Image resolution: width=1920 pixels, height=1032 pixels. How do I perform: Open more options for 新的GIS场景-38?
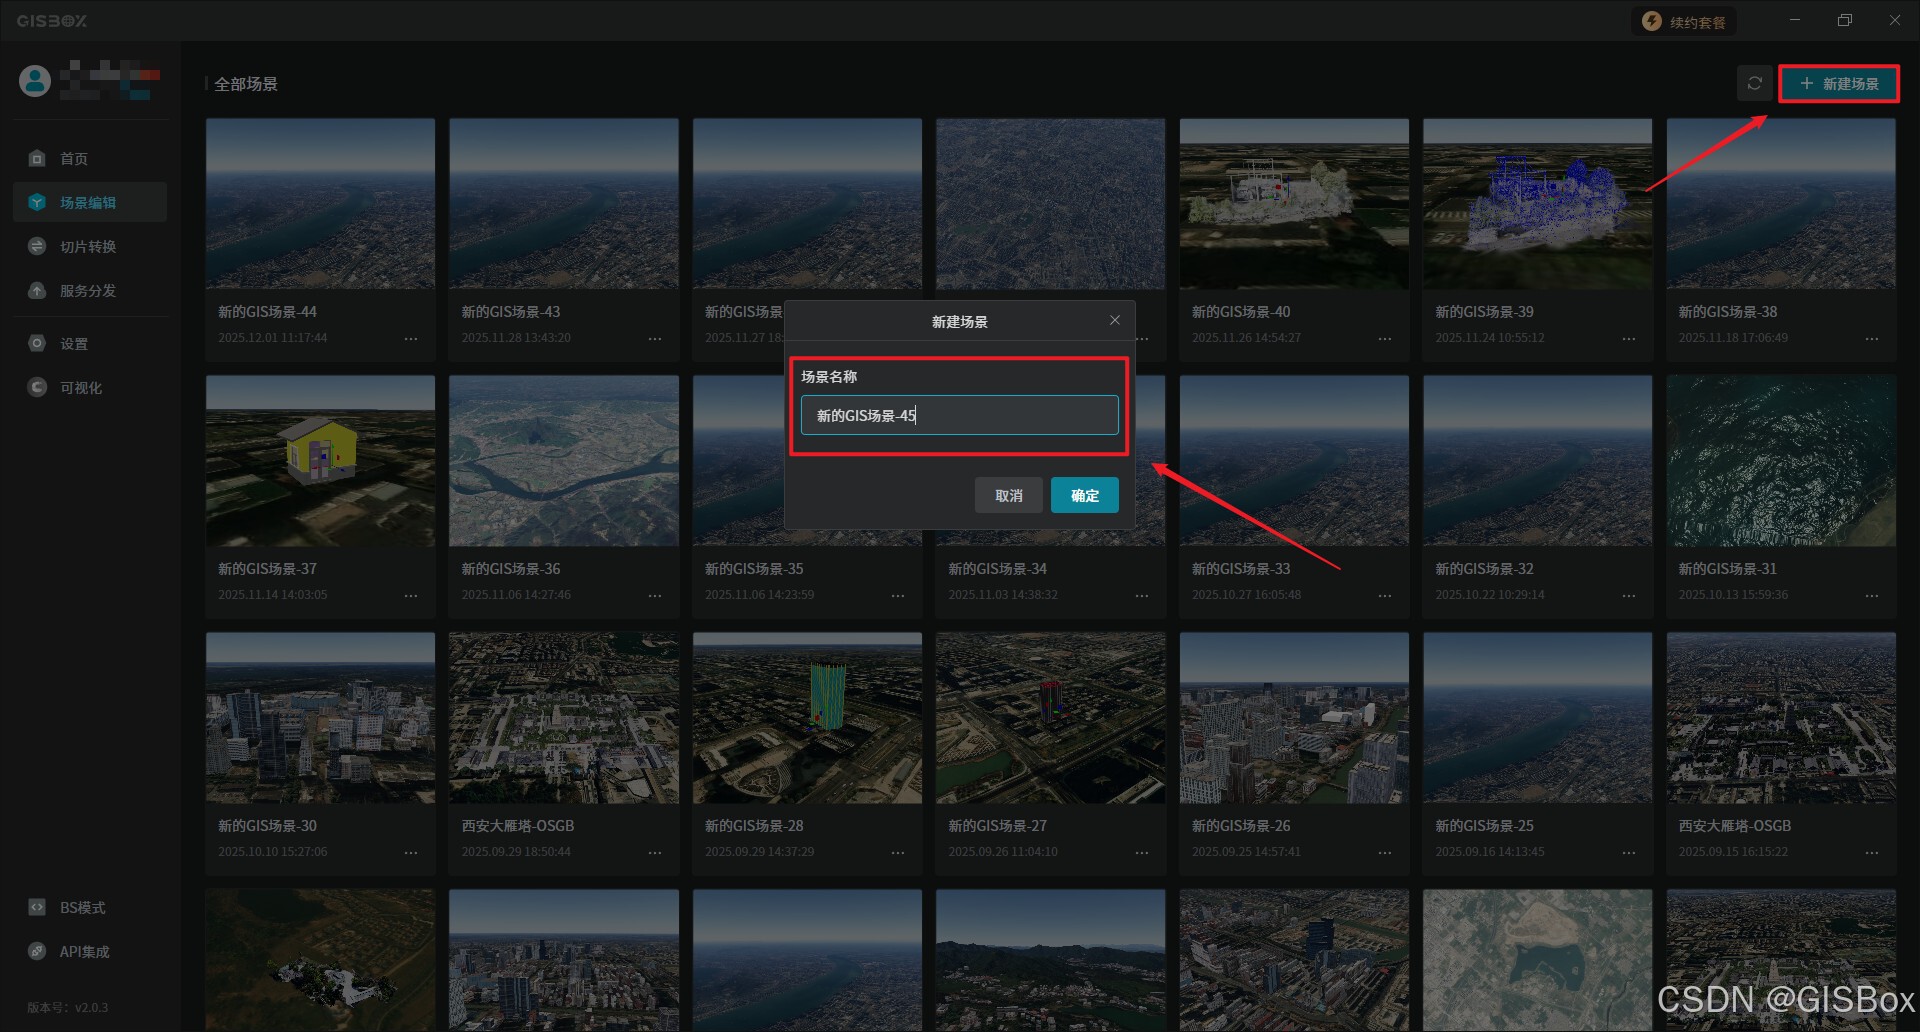(x=1872, y=339)
